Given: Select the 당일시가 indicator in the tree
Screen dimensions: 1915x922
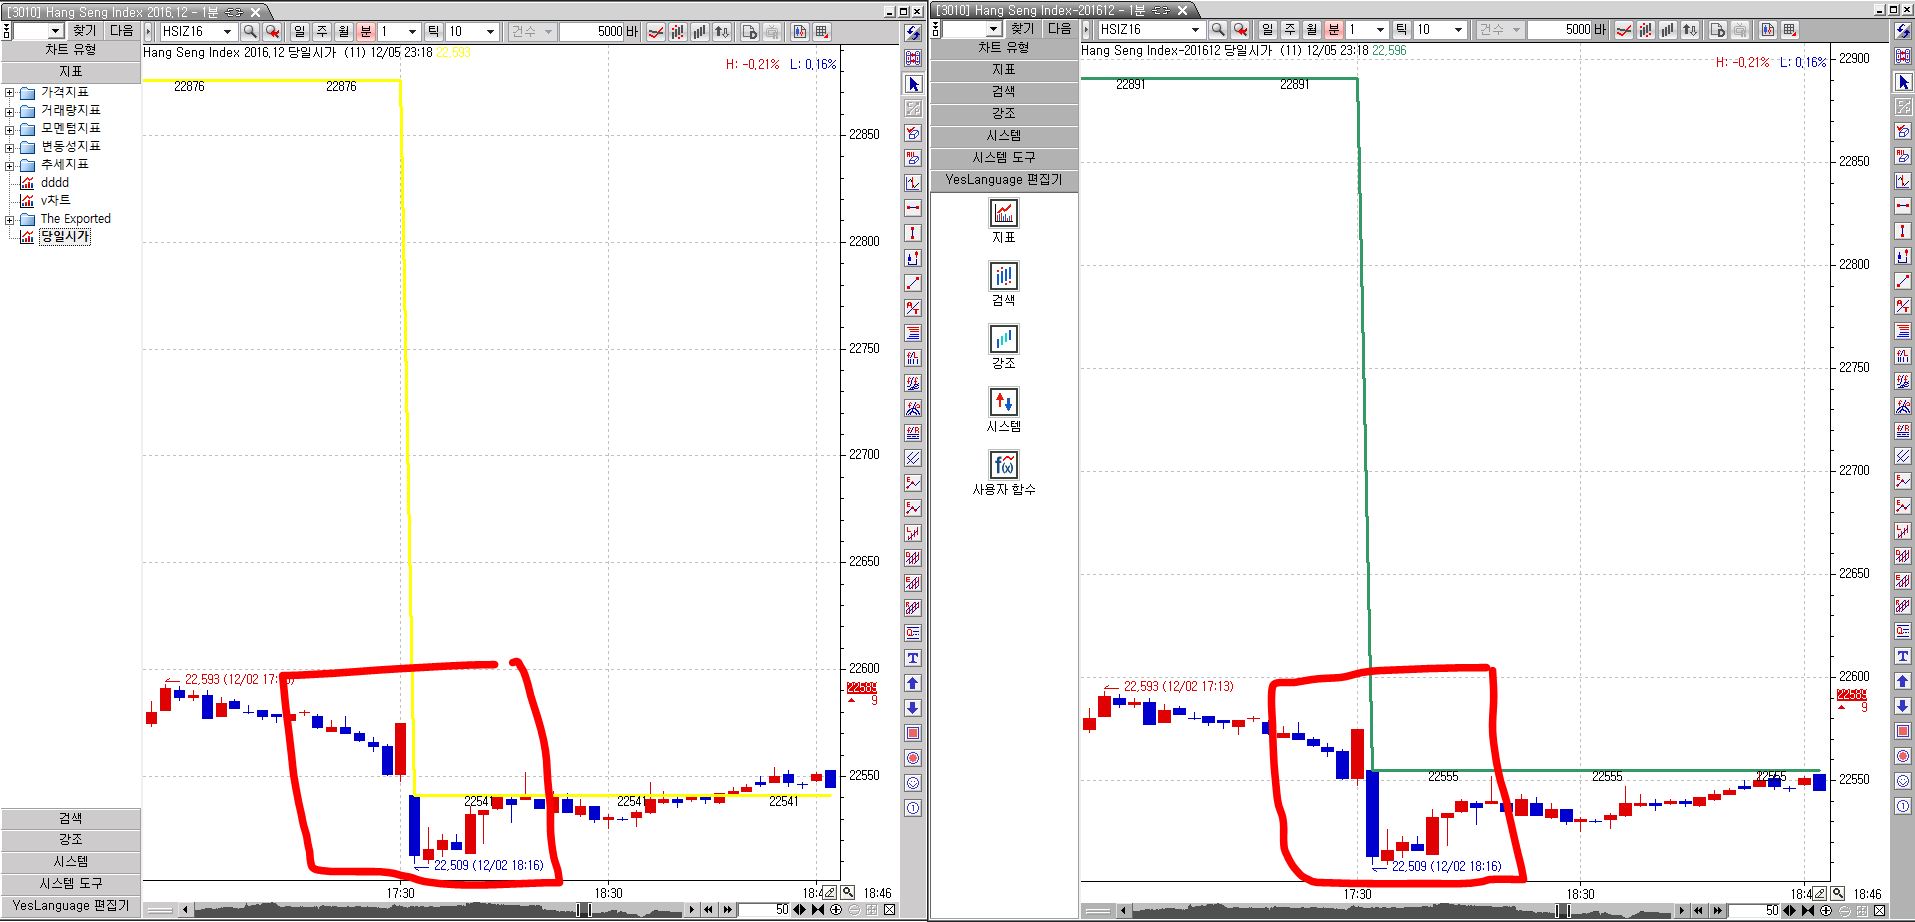Looking at the screenshot, I should click(65, 237).
